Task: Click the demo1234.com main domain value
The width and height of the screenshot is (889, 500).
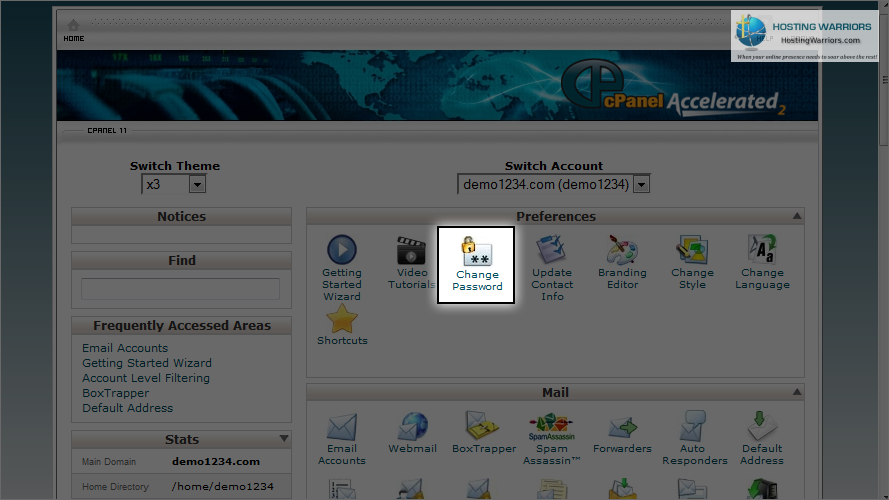Action: 216,461
